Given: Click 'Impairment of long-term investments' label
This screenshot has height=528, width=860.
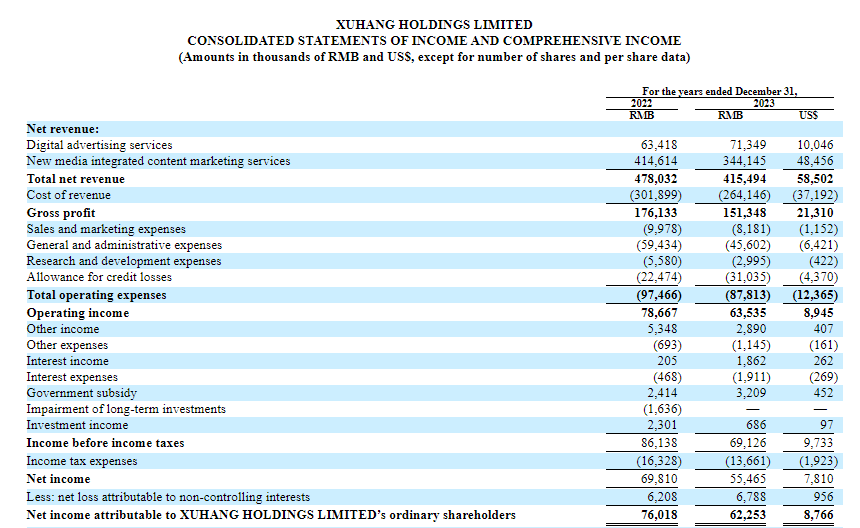Looking at the screenshot, I should coord(126,409).
